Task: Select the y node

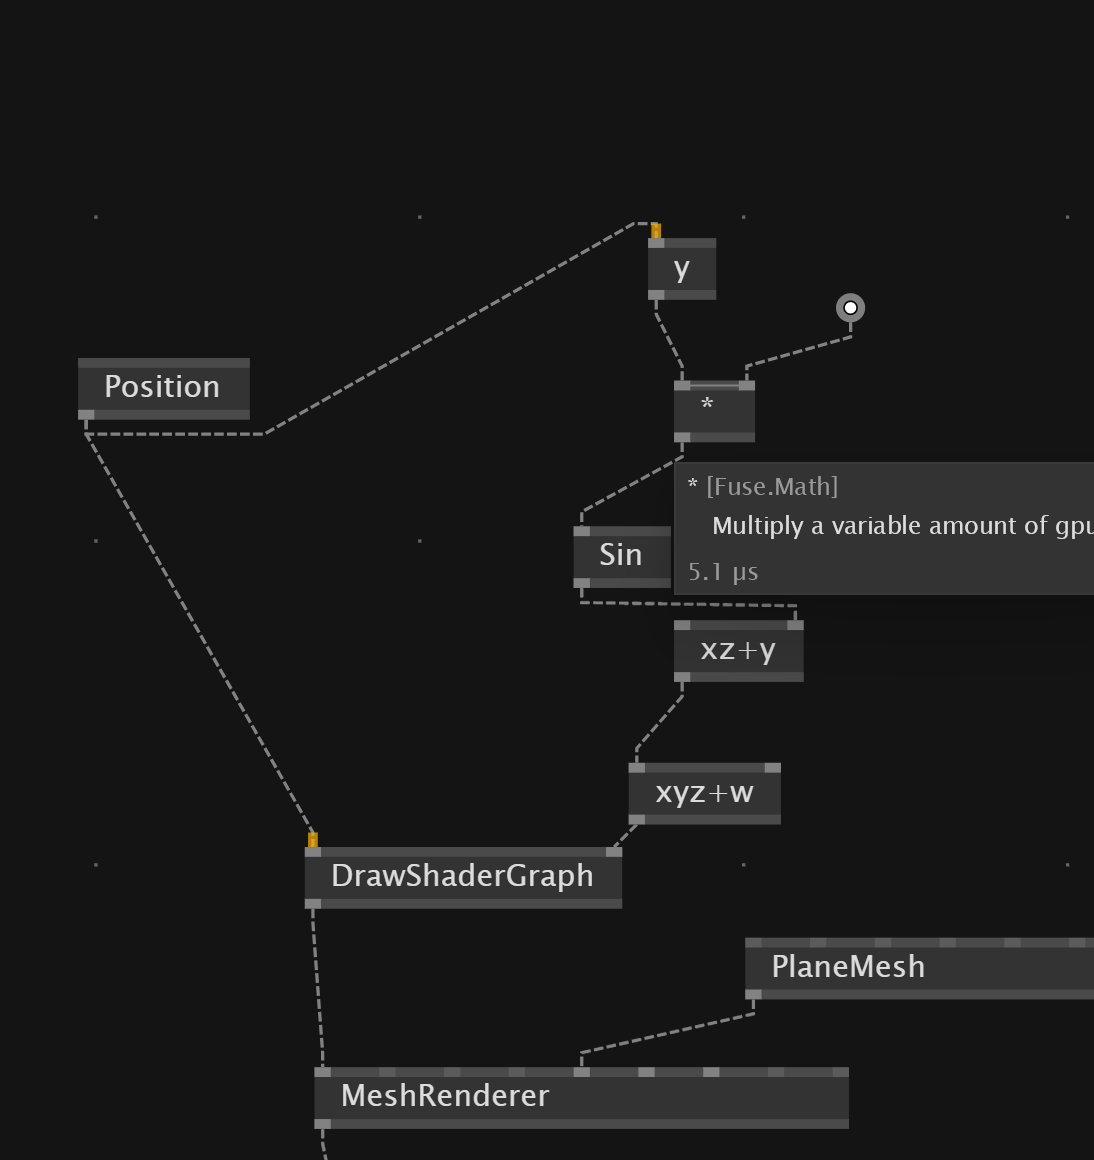Action: pos(682,269)
